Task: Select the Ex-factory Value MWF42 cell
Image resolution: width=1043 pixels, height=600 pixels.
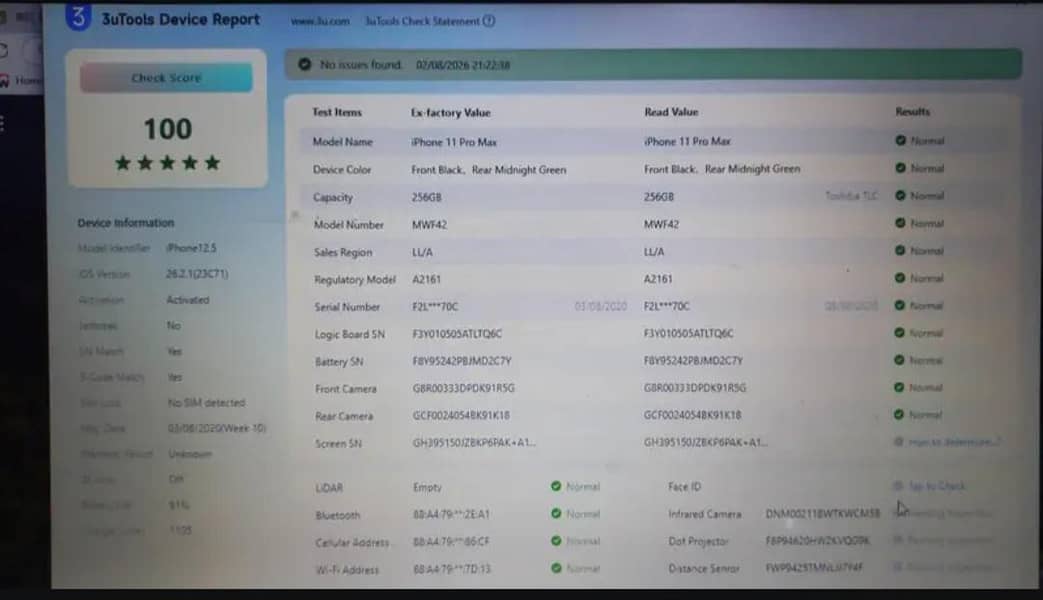Action: coord(430,225)
